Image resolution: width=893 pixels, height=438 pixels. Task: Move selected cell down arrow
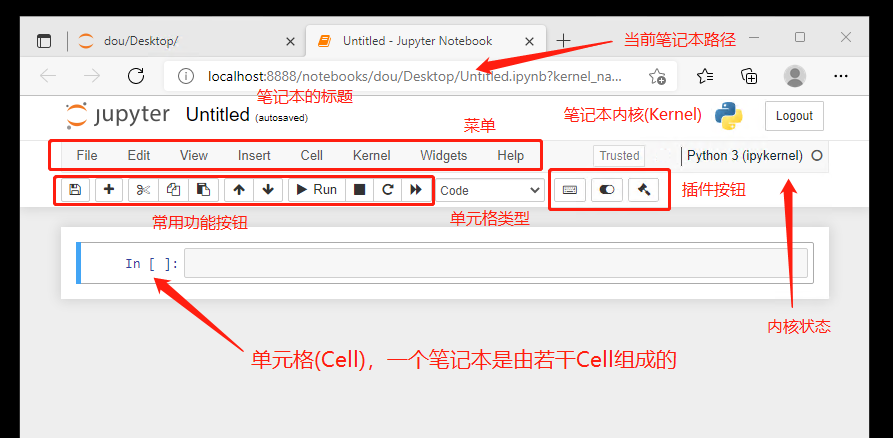267,190
